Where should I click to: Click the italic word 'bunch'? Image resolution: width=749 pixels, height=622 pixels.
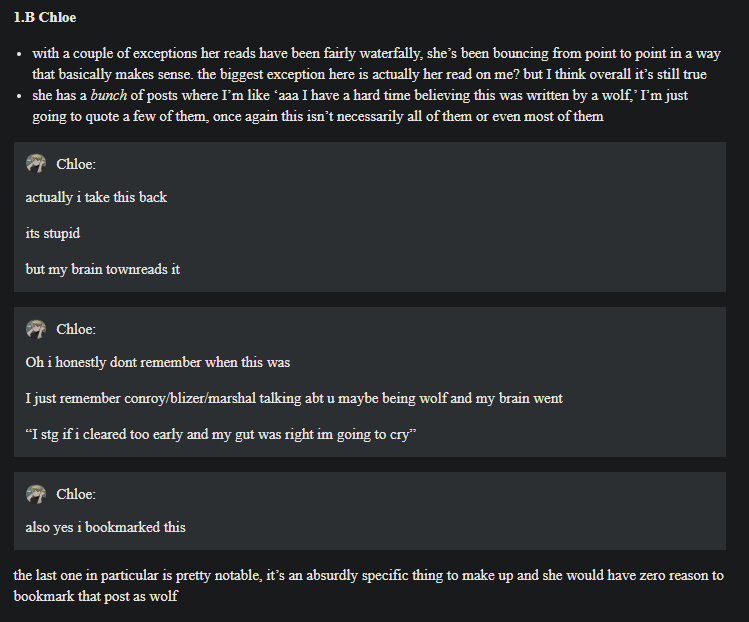108,95
